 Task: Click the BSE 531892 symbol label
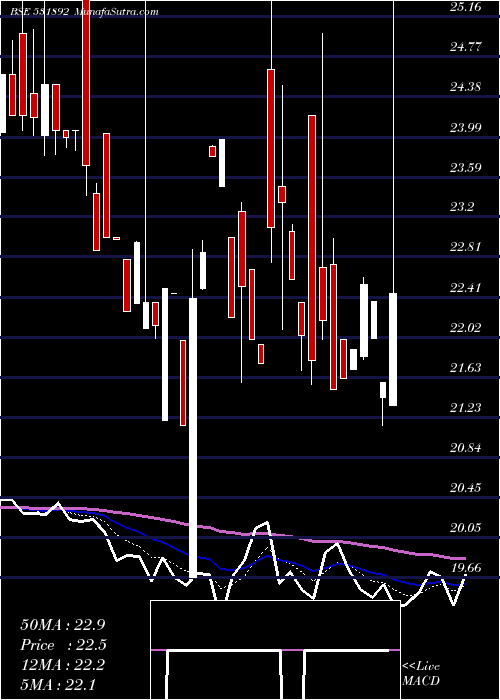pos(40,12)
